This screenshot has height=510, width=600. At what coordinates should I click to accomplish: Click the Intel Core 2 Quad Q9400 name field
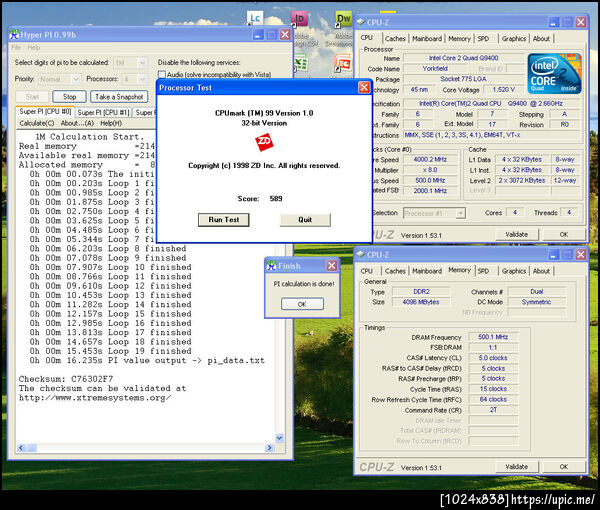tap(463, 58)
